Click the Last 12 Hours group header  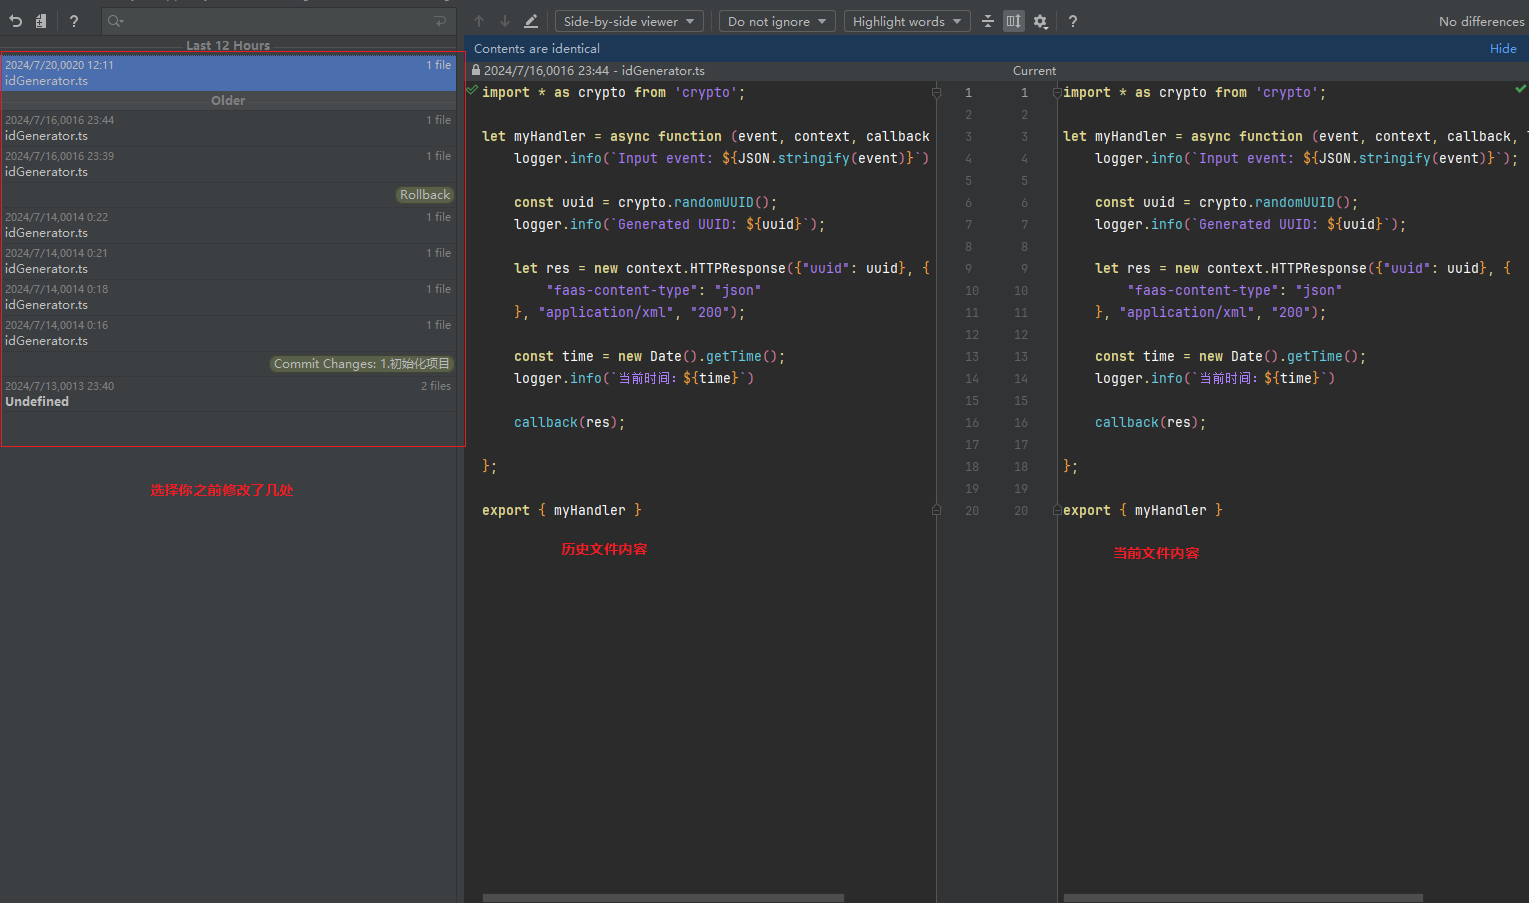(x=228, y=45)
